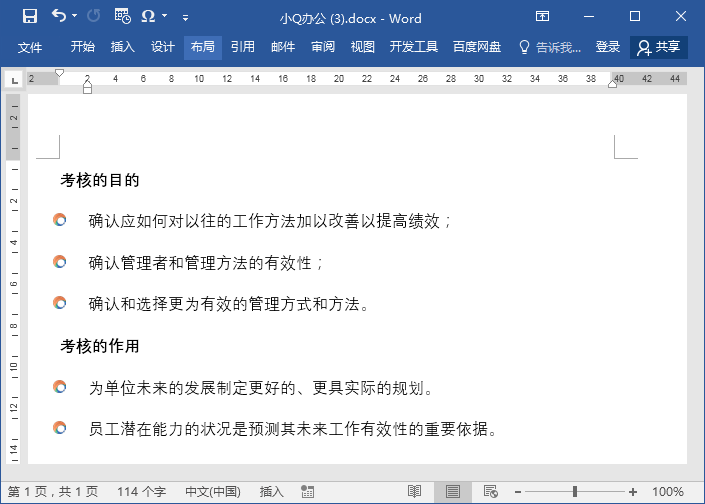Image resolution: width=705 pixels, height=504 pixels.
Task: Minimize the Word window
Action: (589, 17)
